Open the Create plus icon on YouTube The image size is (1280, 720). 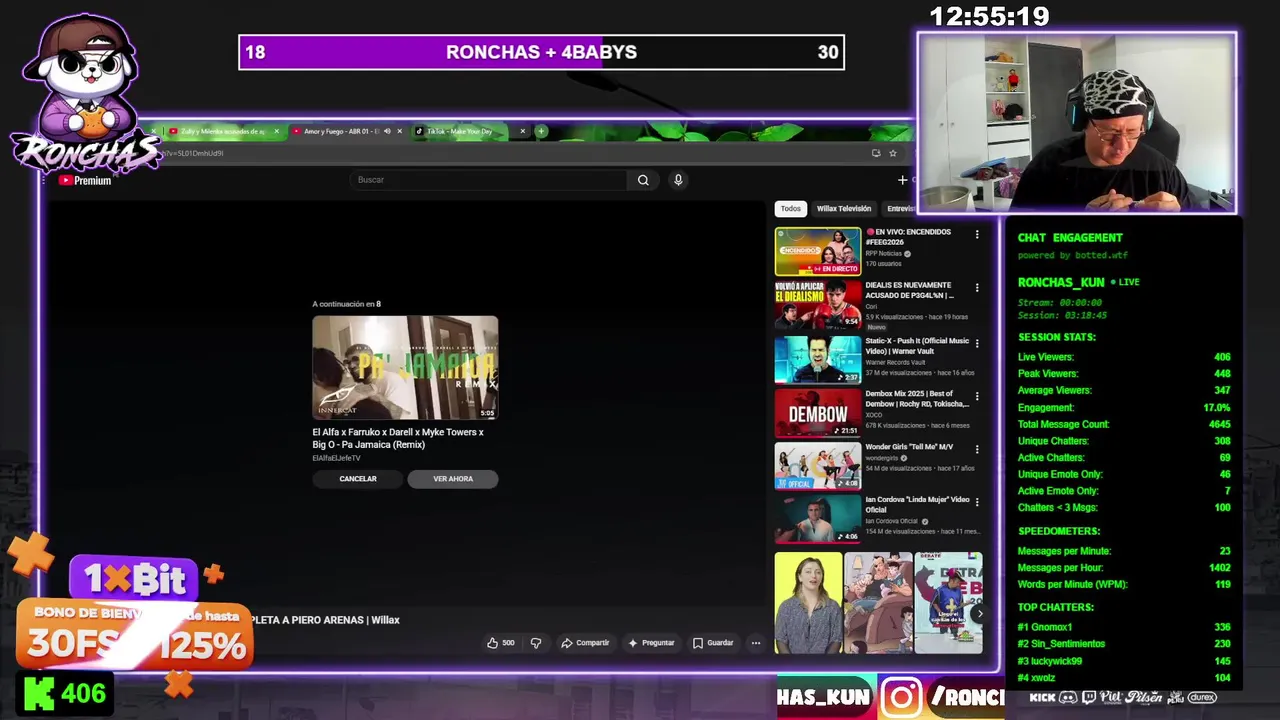click(x=902, y=180)
